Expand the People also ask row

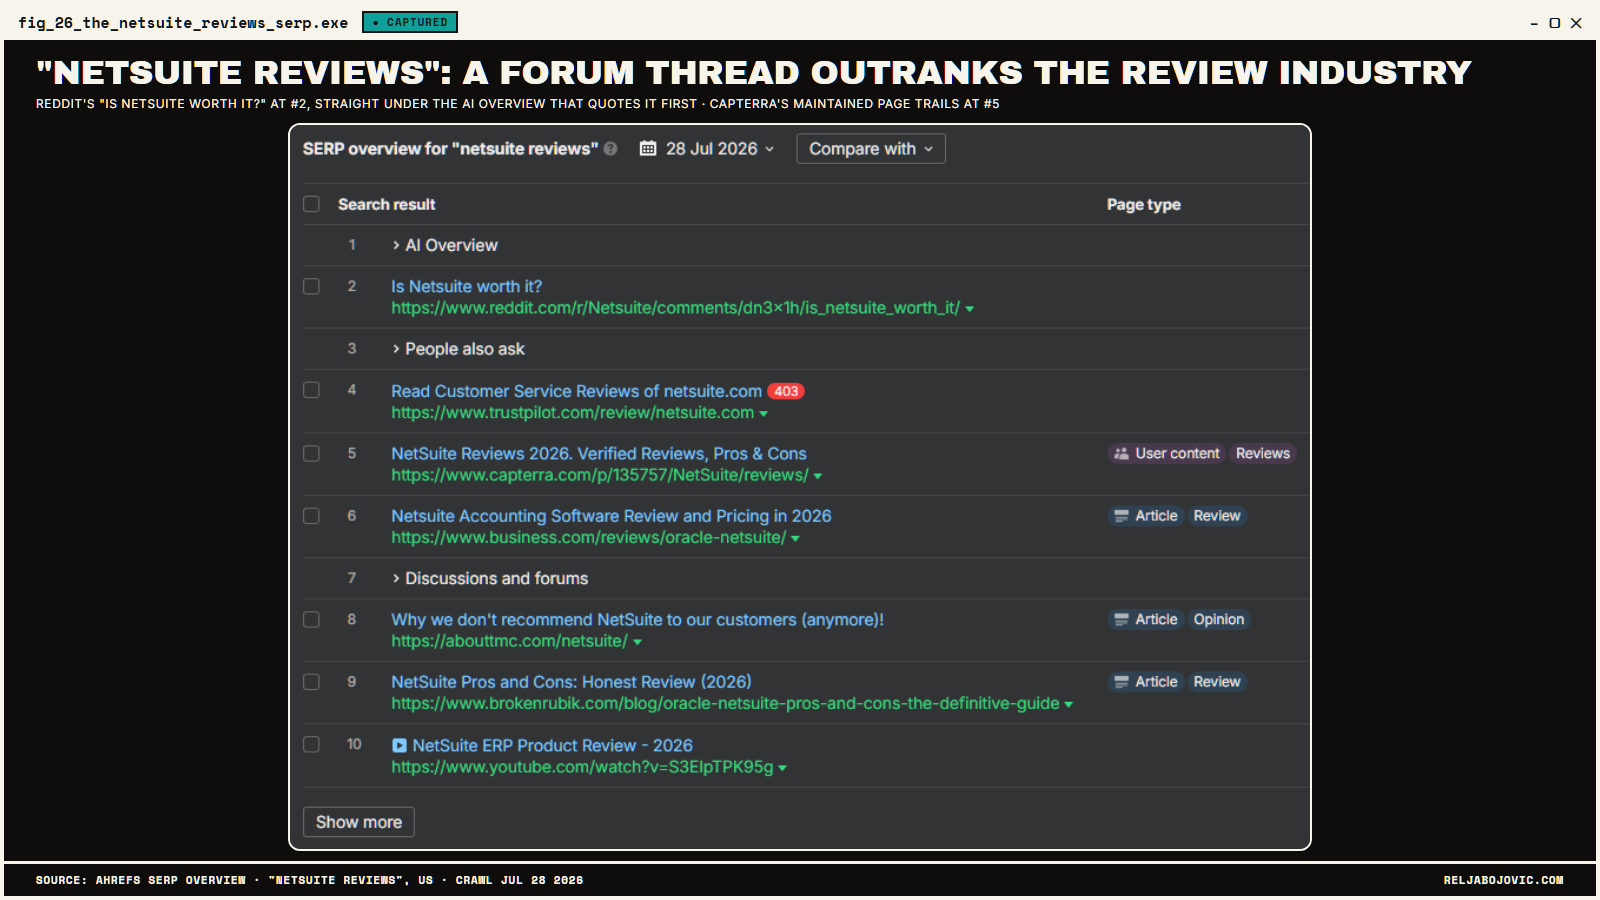click(x=458, y=349)
